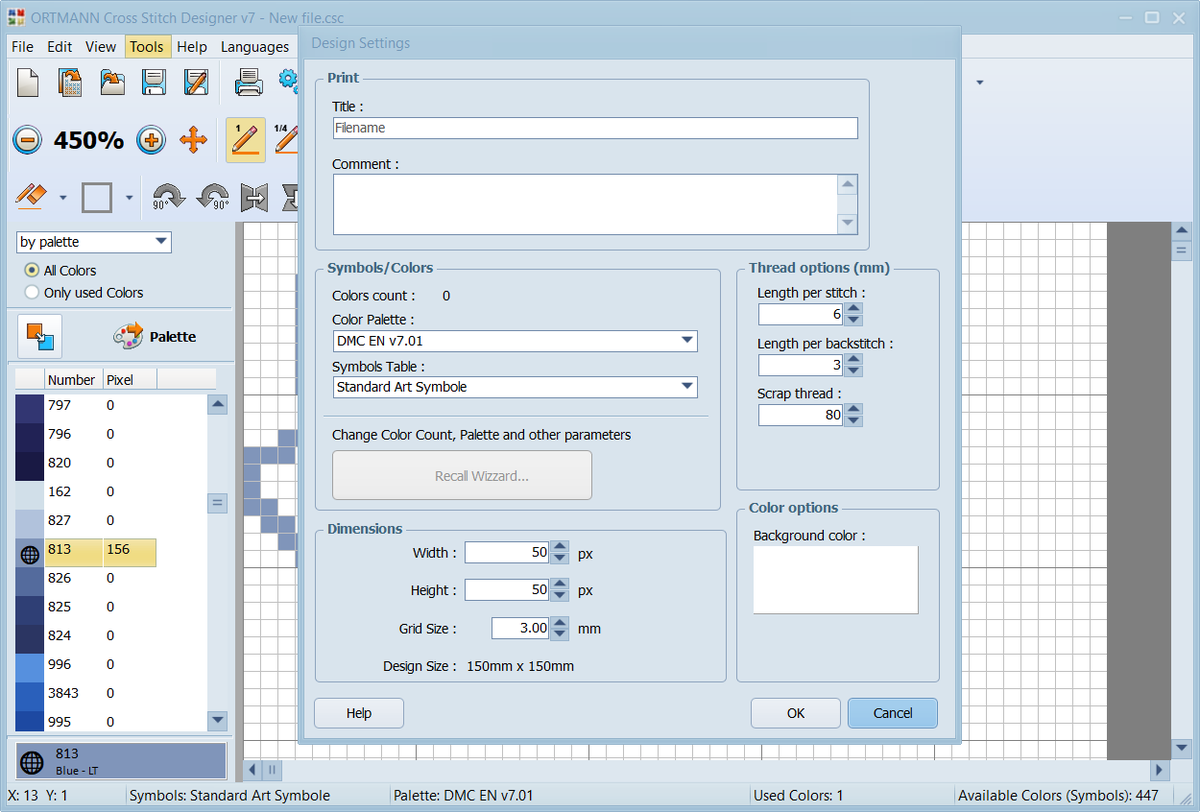Click the OK button
The image size is (1200, 812).
[x=796, y=713]
